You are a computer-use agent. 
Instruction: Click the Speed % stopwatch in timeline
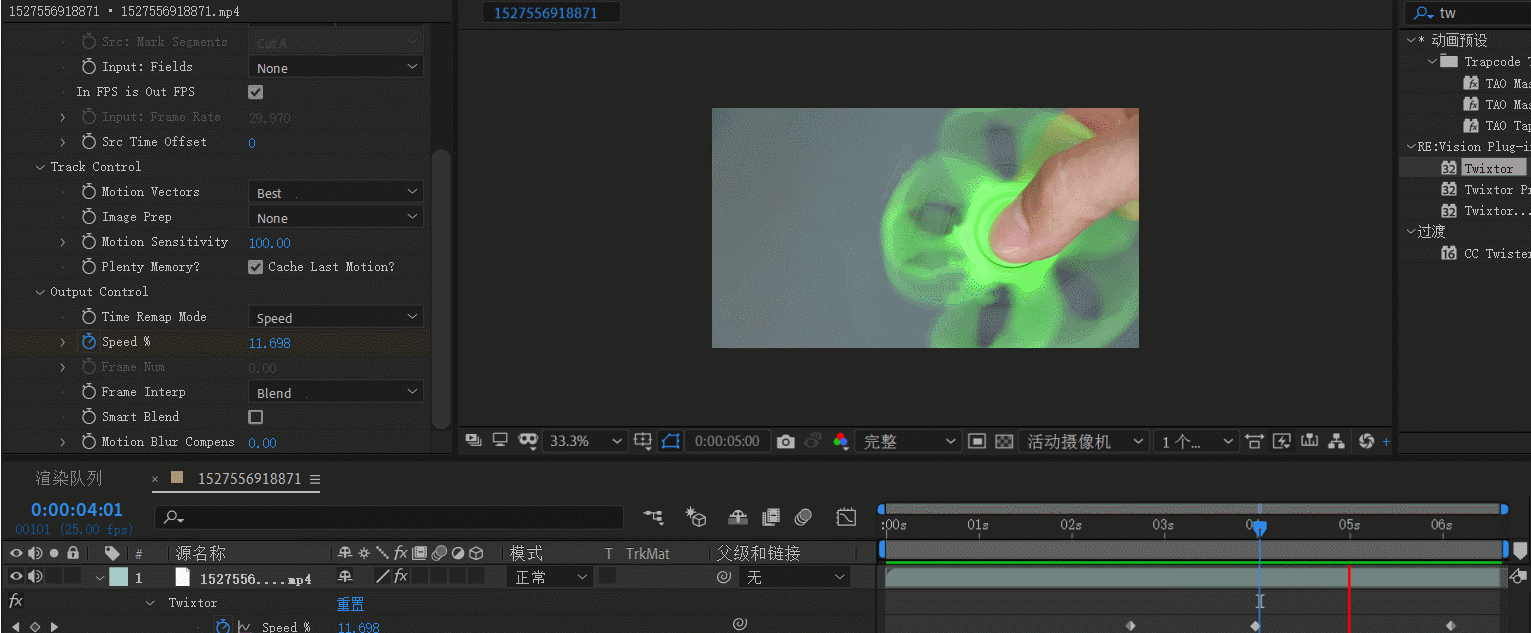(x=223, y=626)
